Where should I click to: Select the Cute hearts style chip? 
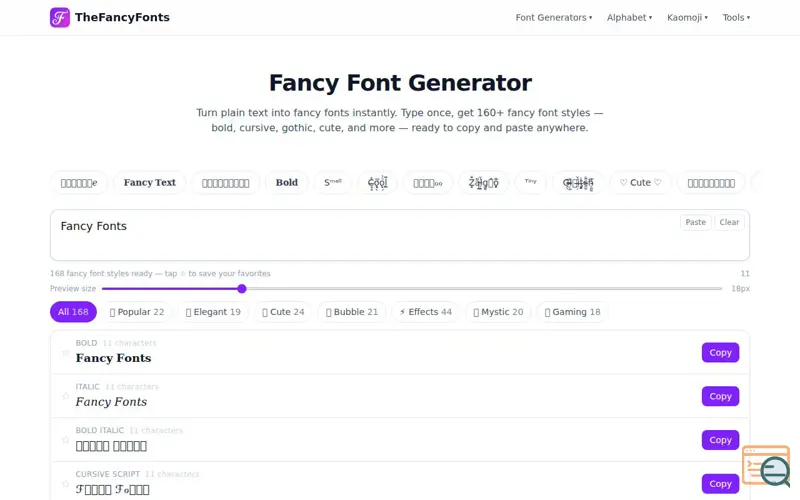640,183
